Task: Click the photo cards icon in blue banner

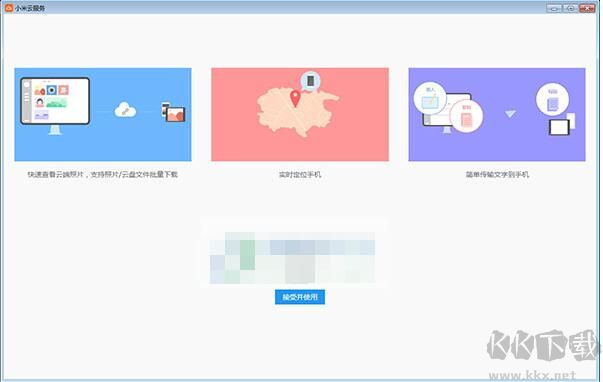Action: (173, 112)
